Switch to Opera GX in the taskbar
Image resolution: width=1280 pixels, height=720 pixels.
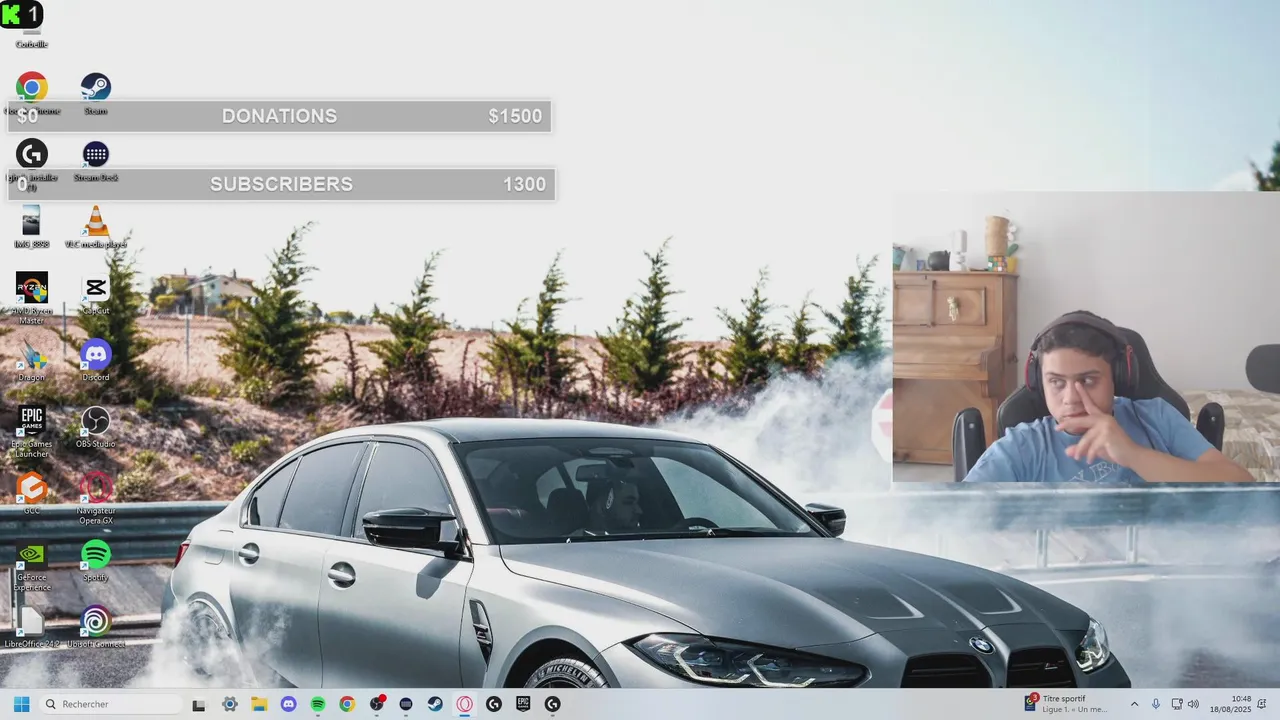tap(465, 704)
